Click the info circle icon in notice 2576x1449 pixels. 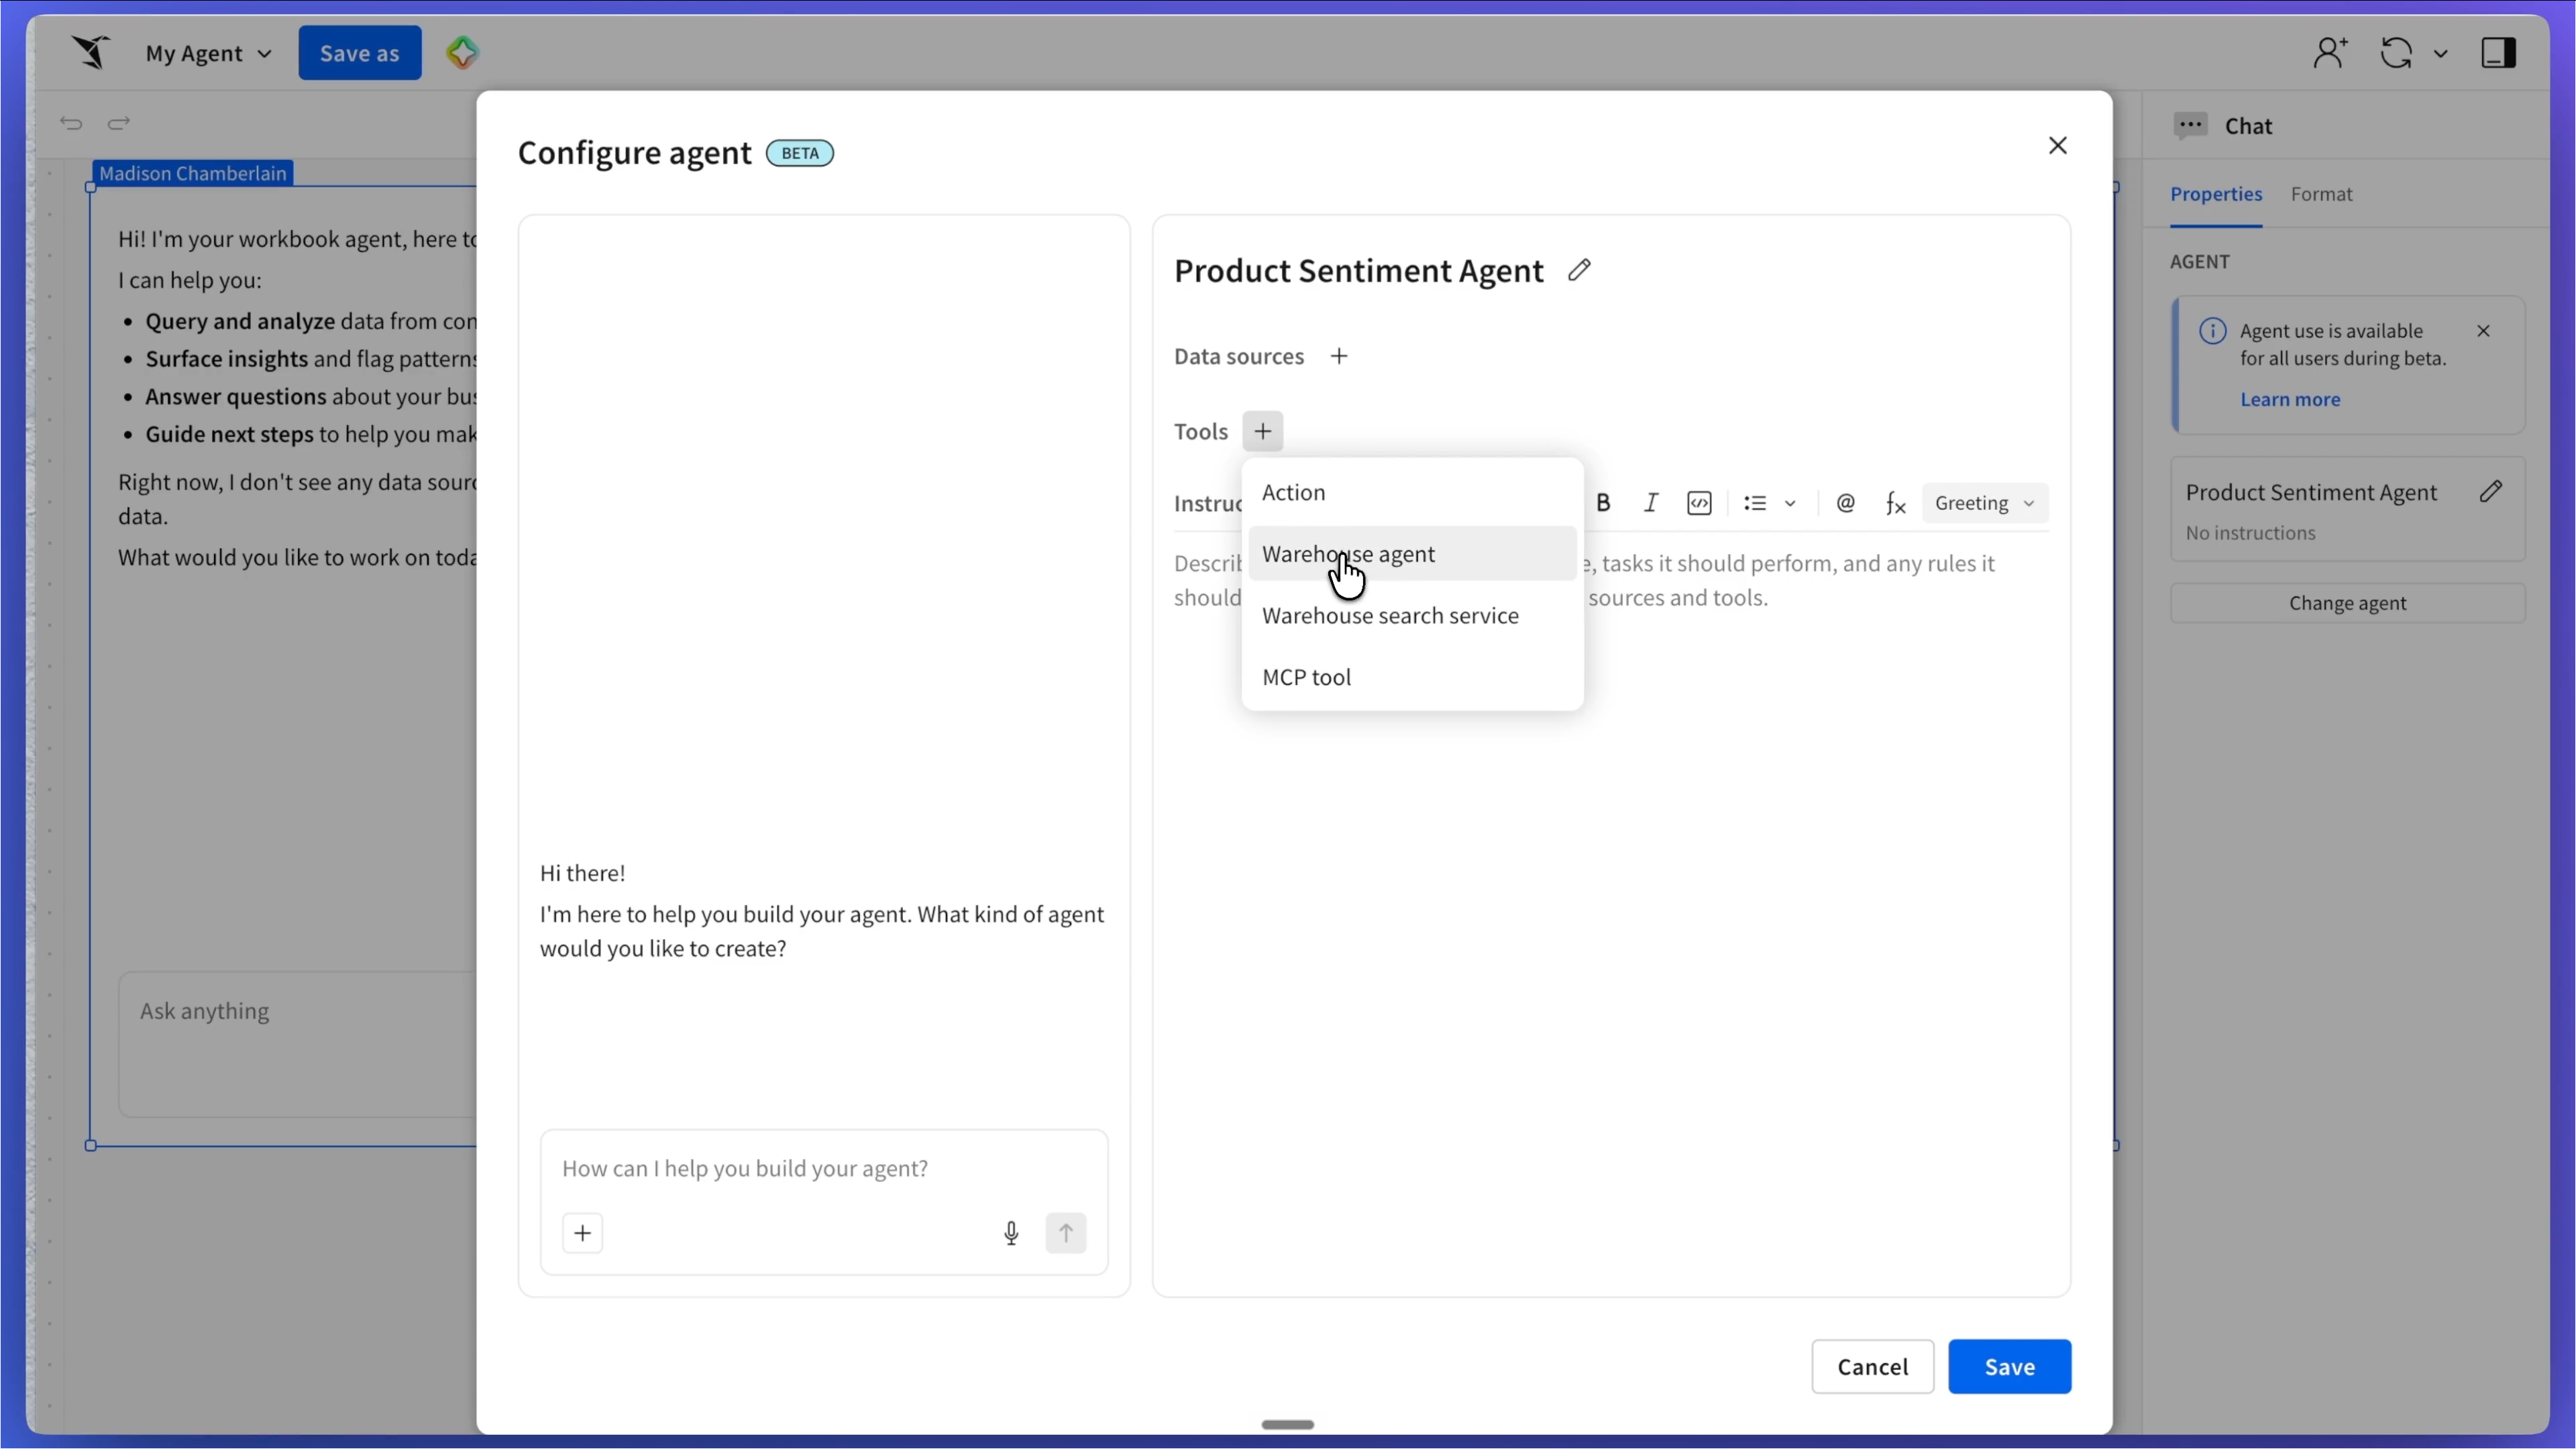pyautogui.click(x=2212, y=331)
